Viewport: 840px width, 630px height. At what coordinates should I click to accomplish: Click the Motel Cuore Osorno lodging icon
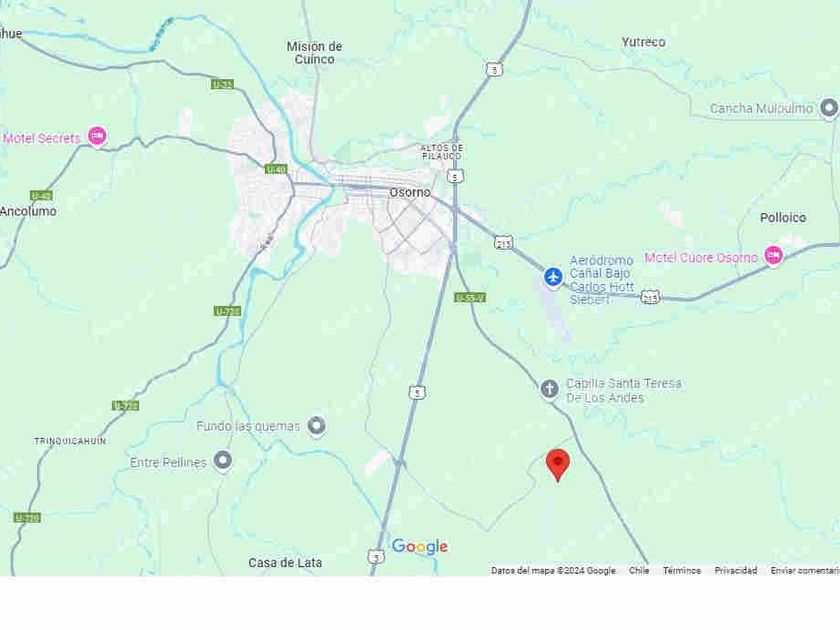point(774,256)
